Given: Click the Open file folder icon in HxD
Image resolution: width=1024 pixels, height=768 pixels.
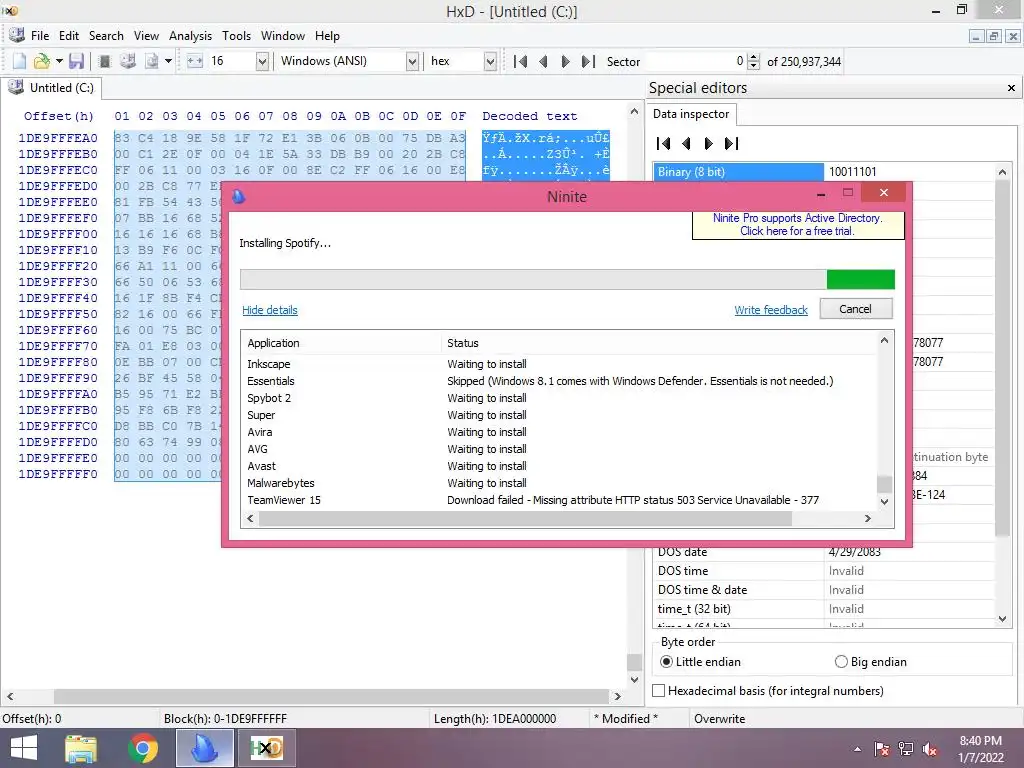Looking at the screenshot, I should pyautogui.click(x=41, y=61).
